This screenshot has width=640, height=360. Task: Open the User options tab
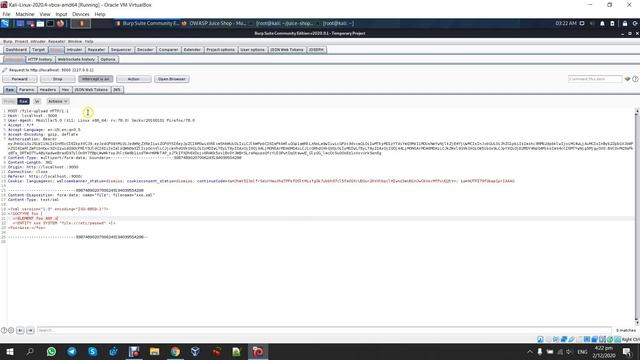click(x=252, y=50)
